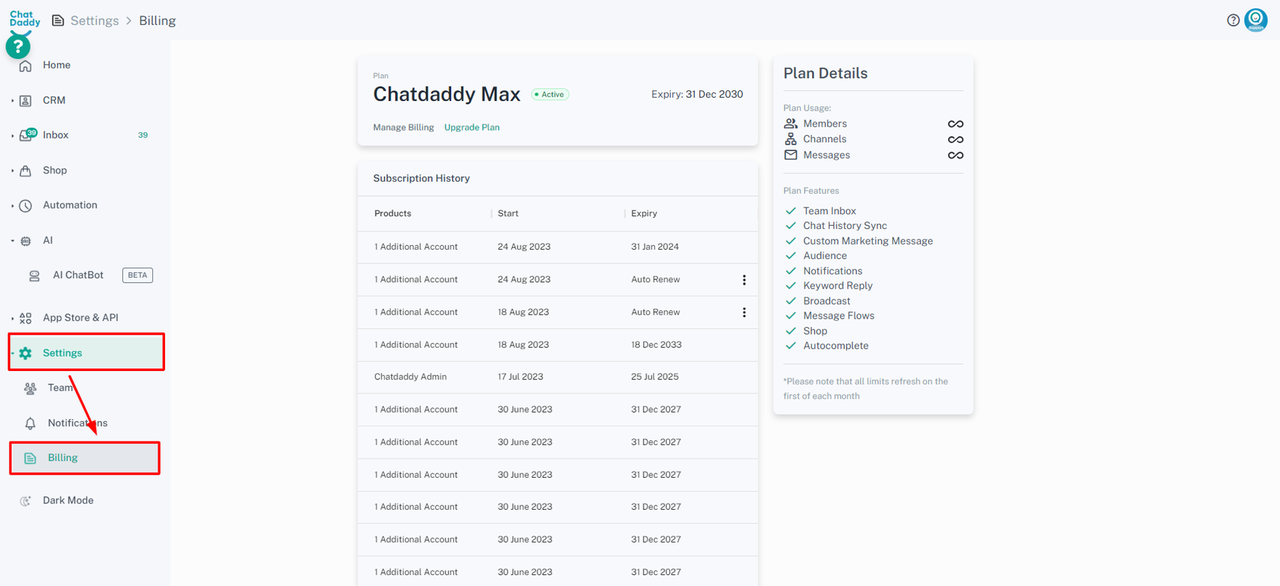Open the Inbox icon with 39 badge
The image size is (1280, 586).
27,135
